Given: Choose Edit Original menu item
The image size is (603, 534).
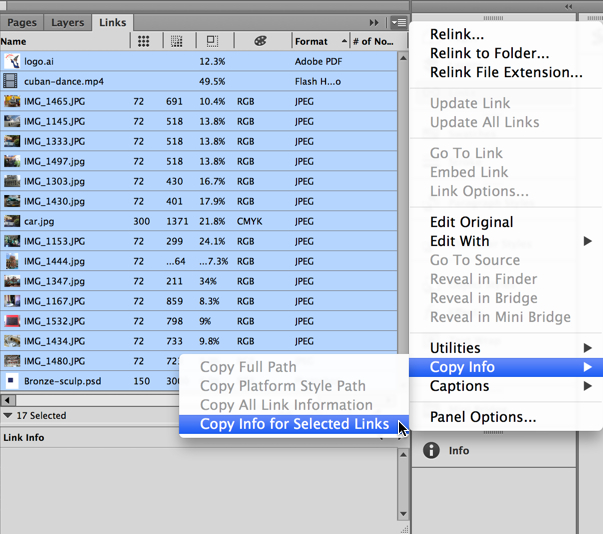Looking at the screenshot, I should pyautogui.click(x=471, y=222).
